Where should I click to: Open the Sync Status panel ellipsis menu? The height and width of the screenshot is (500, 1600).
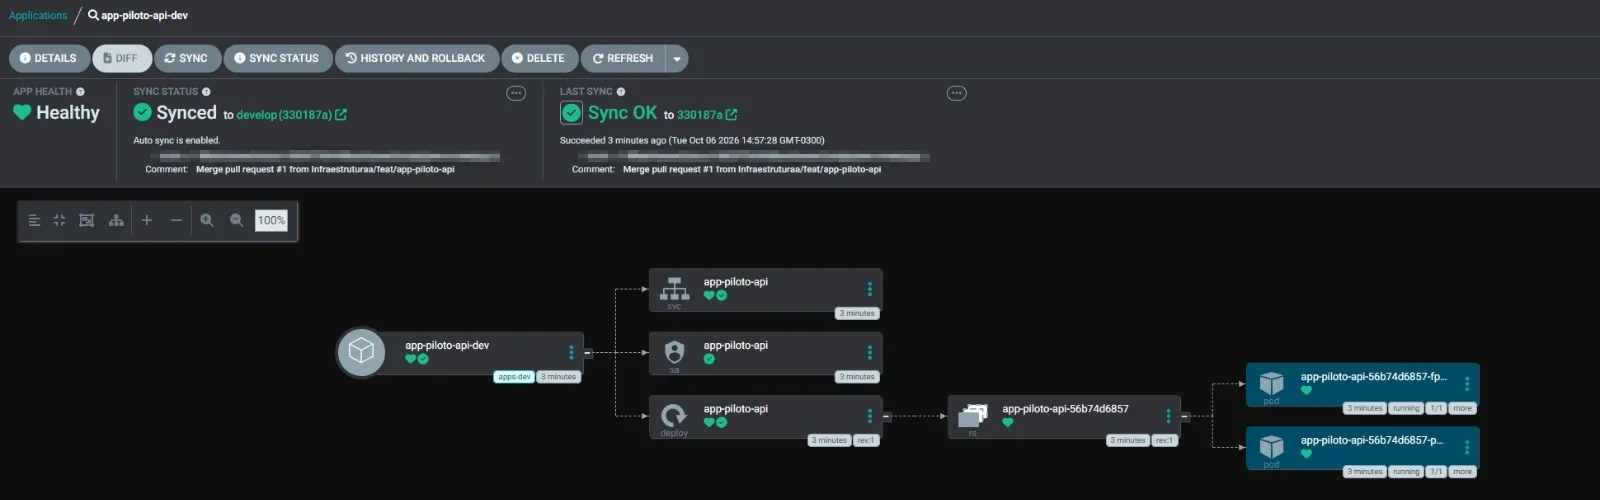[x=516, y=93]
